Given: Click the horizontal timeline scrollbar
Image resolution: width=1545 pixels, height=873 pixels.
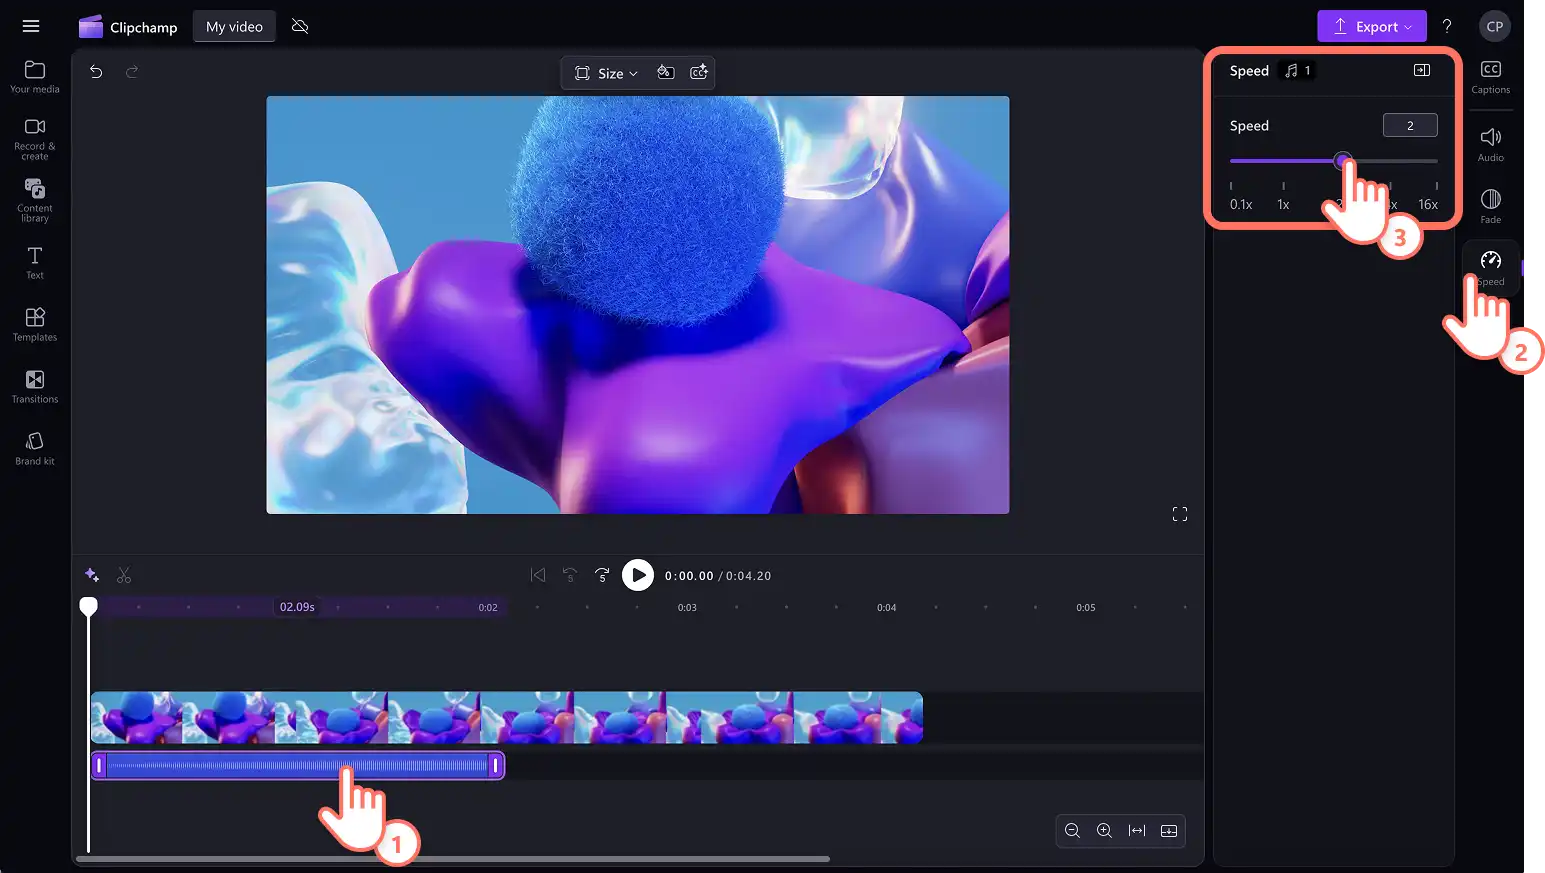Looking at the screenshot, I should coord(453,859).
